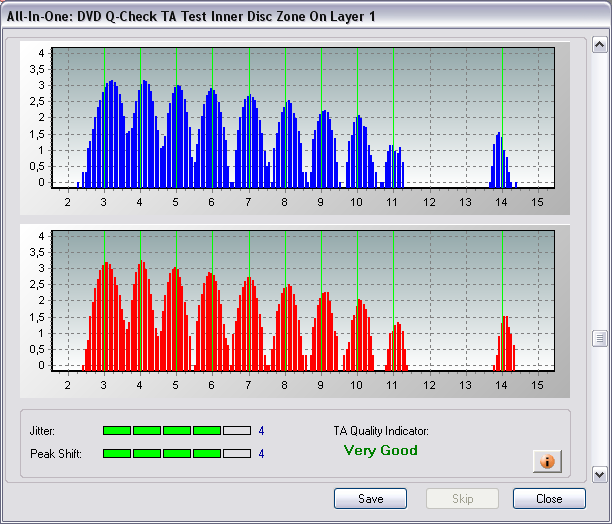Save the TA test results
This screenshot has width=612, height=524.
click(x=370, y=499)
